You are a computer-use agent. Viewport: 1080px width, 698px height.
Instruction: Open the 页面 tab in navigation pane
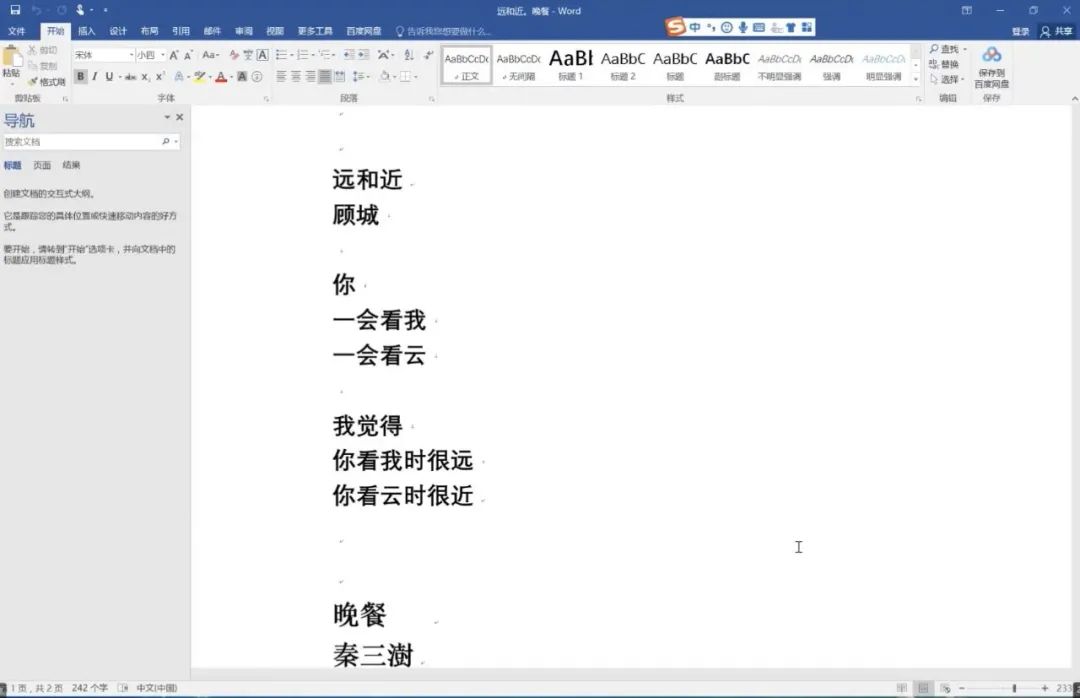(42, 165)
